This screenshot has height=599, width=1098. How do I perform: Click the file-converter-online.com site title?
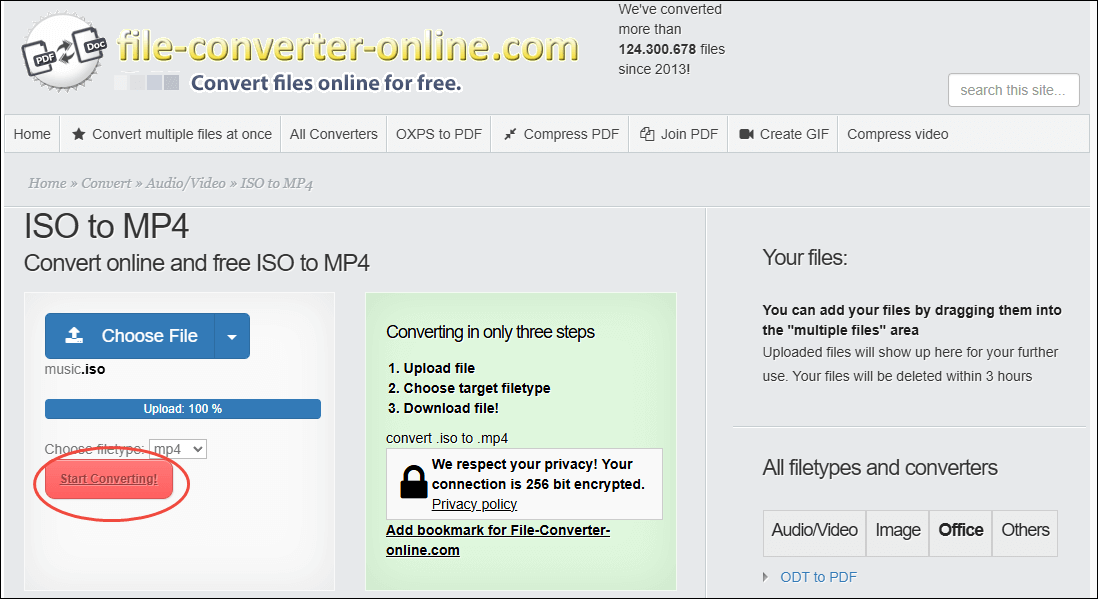pos(347,47)
